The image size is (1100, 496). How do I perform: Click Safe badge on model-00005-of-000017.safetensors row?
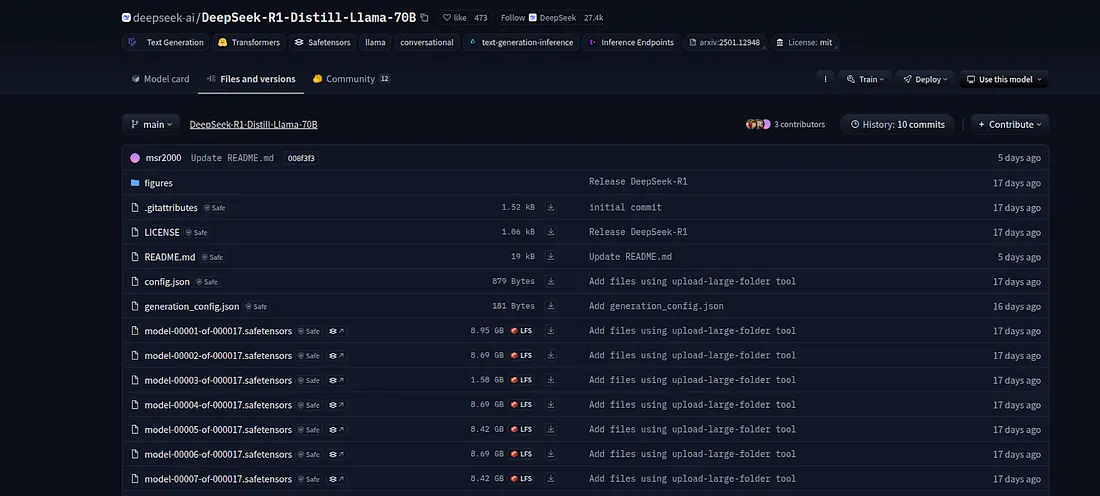point(309,429)
